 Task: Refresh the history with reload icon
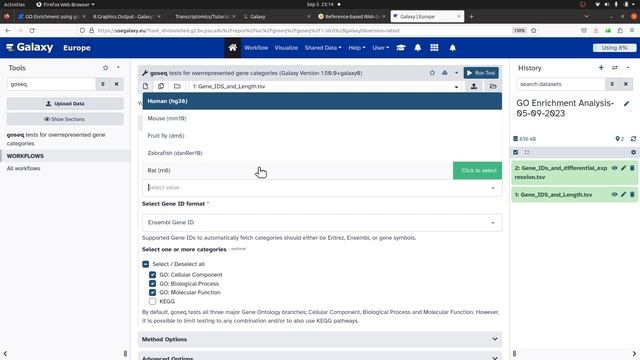(633, 139)
